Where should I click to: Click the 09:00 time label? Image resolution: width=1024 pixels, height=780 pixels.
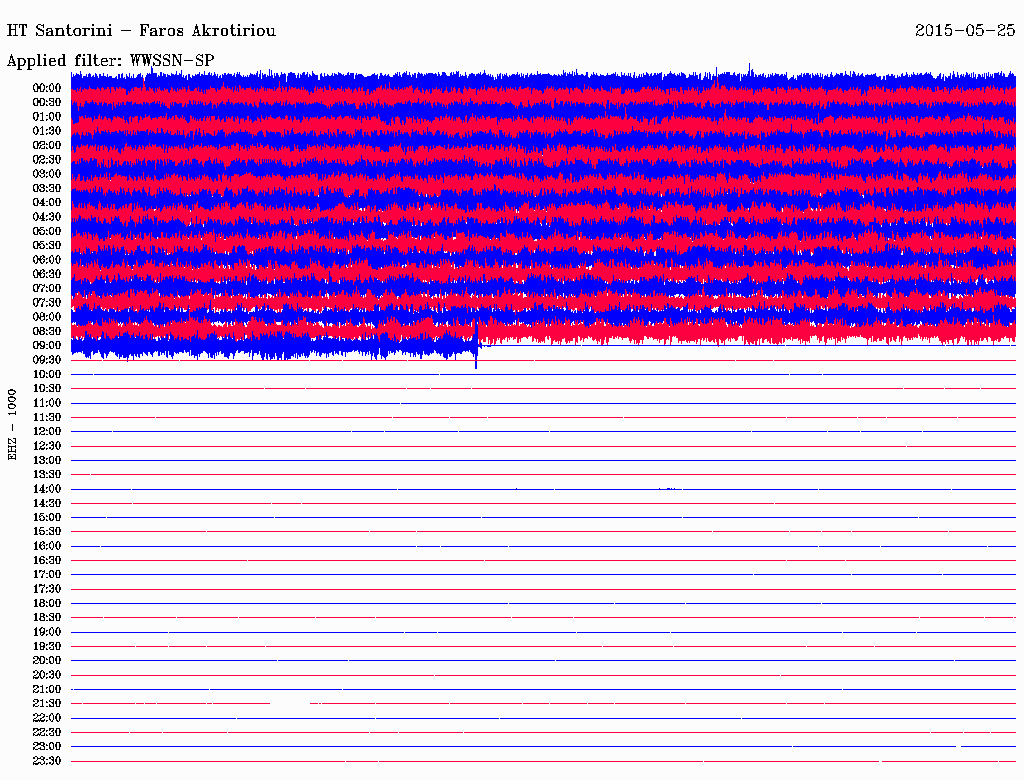(47, 345)
